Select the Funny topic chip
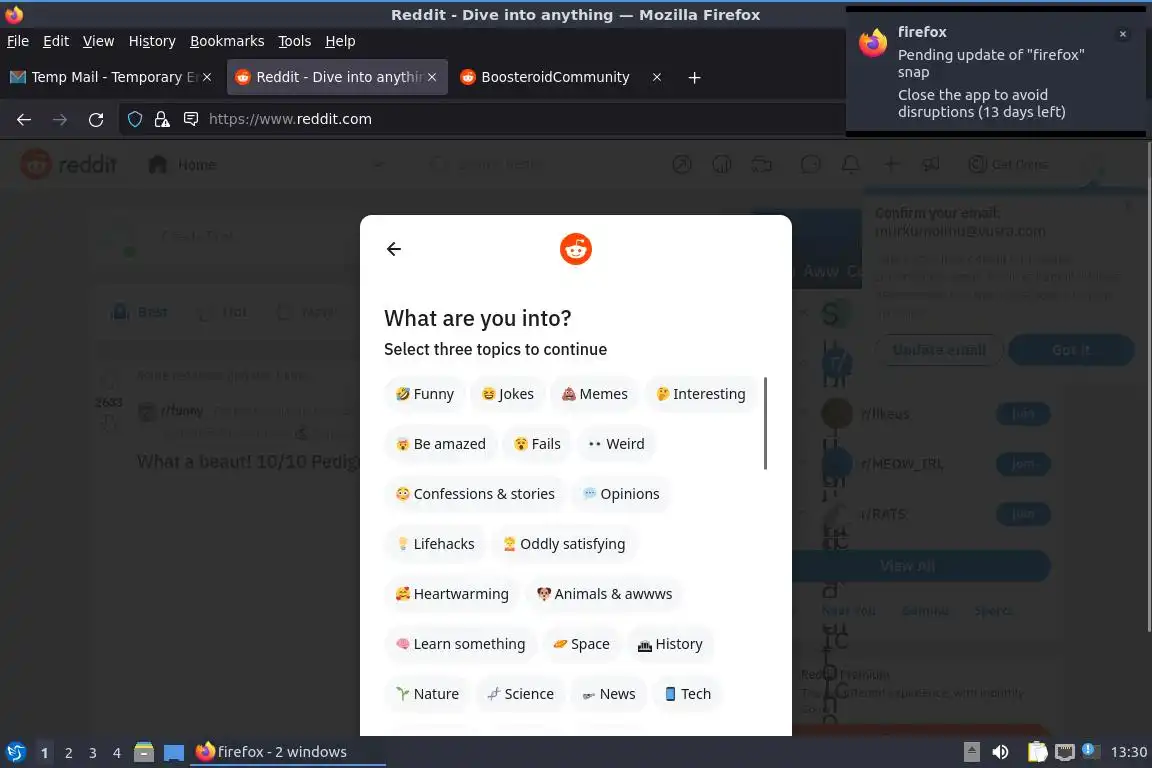Screen dimensions: 1152x768 (x=425, y=394)
